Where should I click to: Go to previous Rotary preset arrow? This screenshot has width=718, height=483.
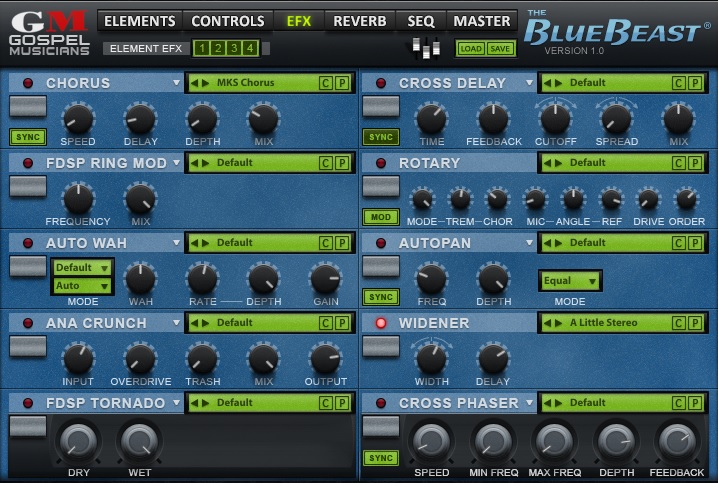click(x=547, y=163)
